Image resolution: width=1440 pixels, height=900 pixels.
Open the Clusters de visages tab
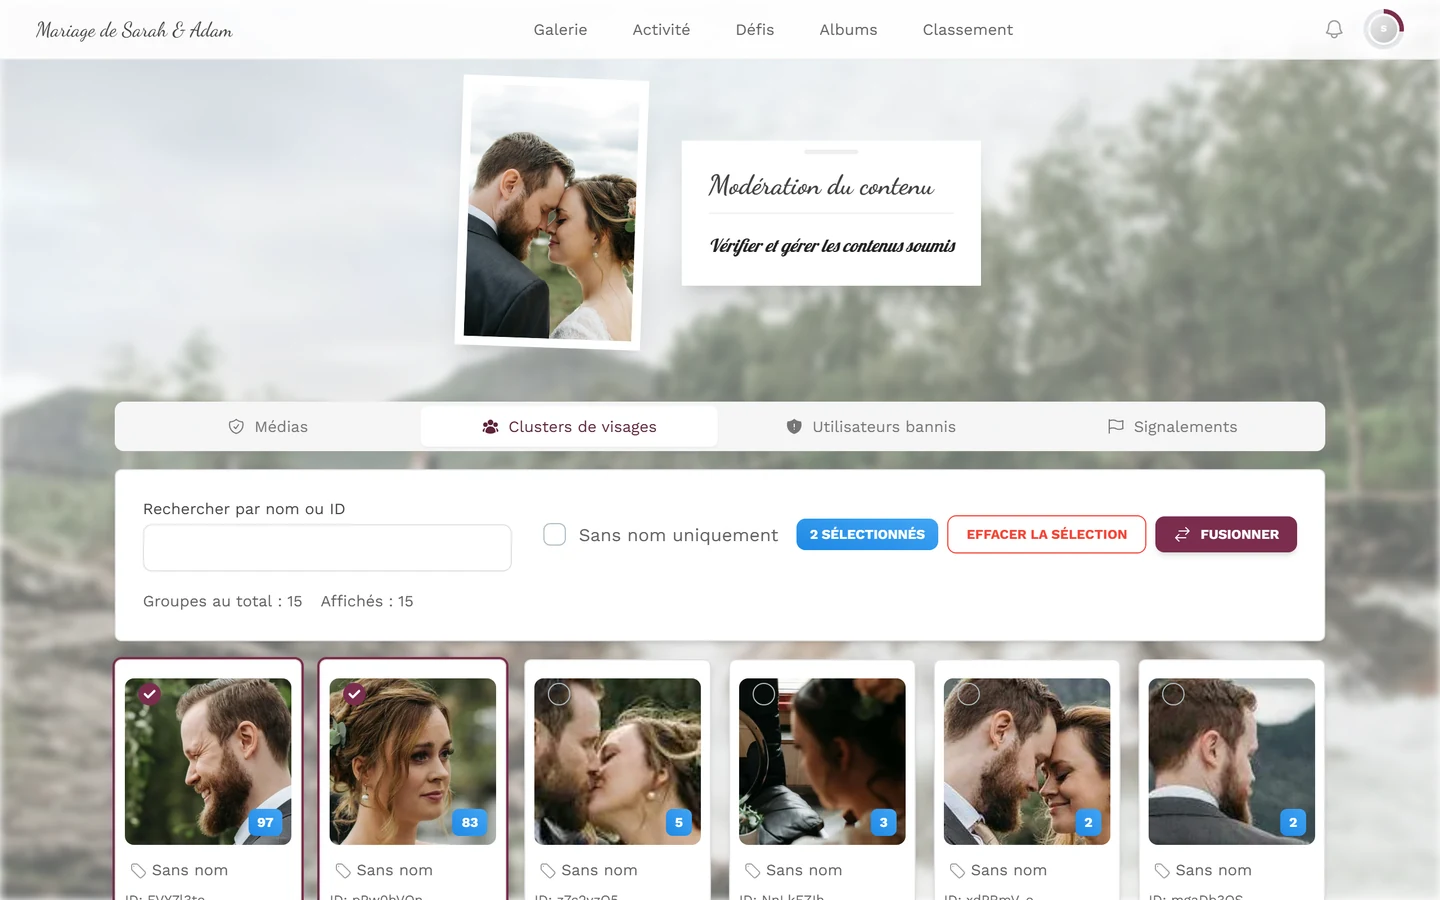click(x=569, y=427)
